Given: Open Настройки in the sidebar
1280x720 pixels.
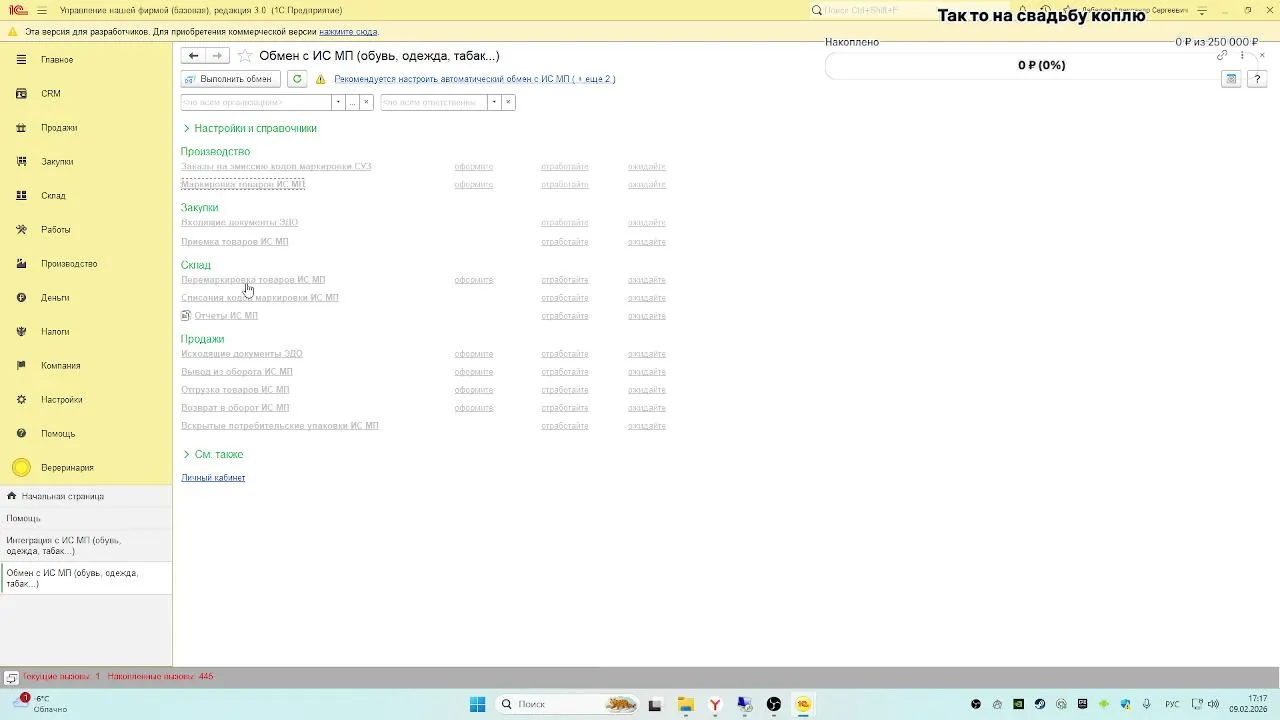Looking at the screenshot, I should (x=61, y=400).
